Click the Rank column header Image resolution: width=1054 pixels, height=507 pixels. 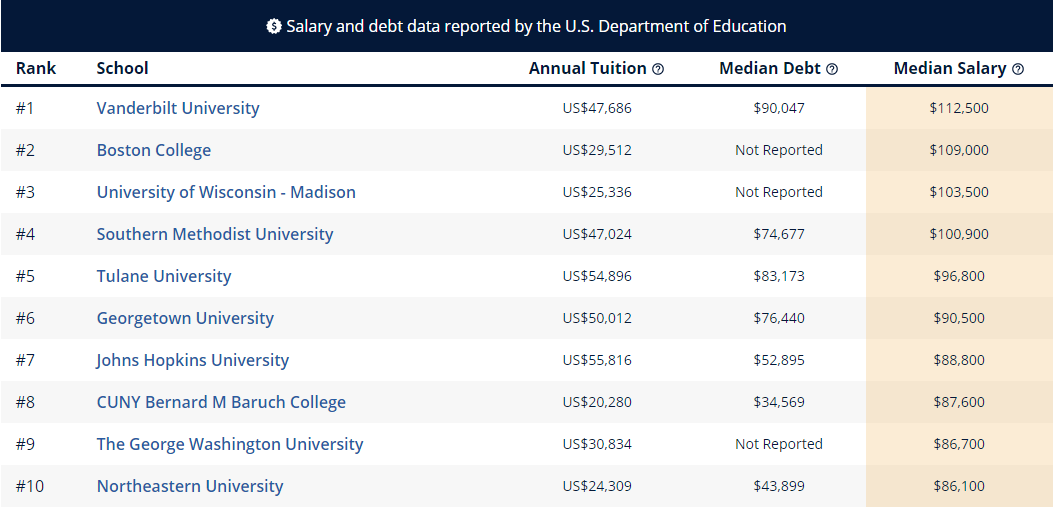36,69
